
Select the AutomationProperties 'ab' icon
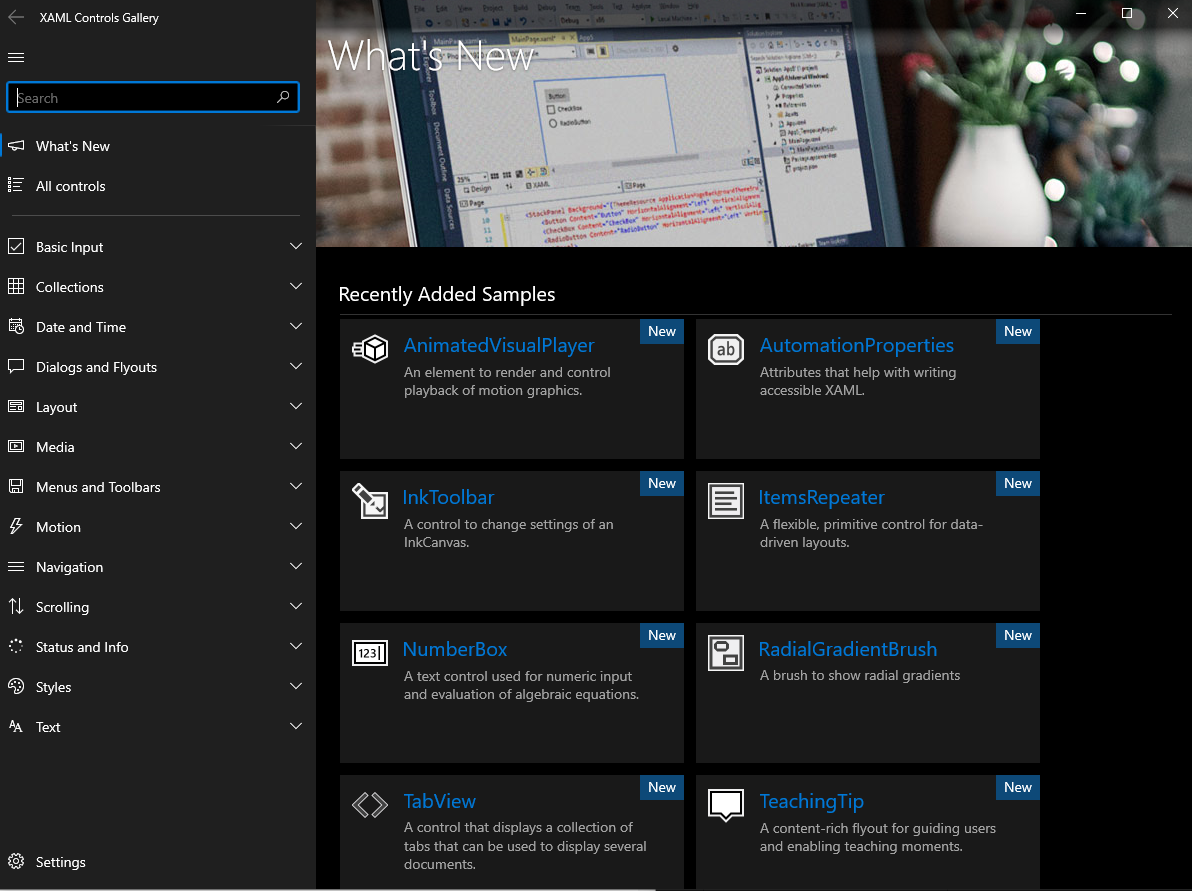(726, 349)
